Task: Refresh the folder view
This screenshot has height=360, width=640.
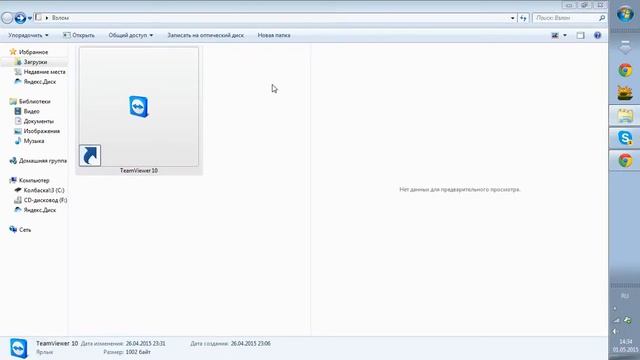Action: (523, 18)
